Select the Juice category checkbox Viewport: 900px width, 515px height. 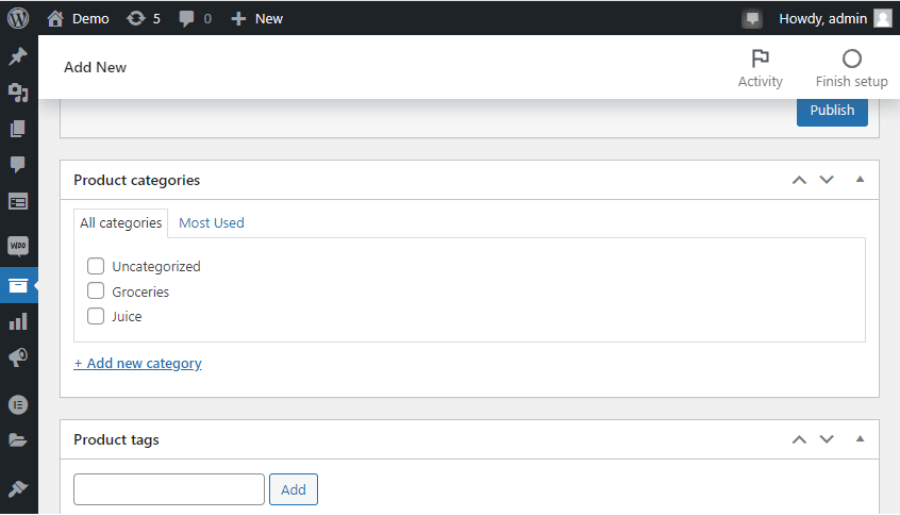(x=95, y=316)
